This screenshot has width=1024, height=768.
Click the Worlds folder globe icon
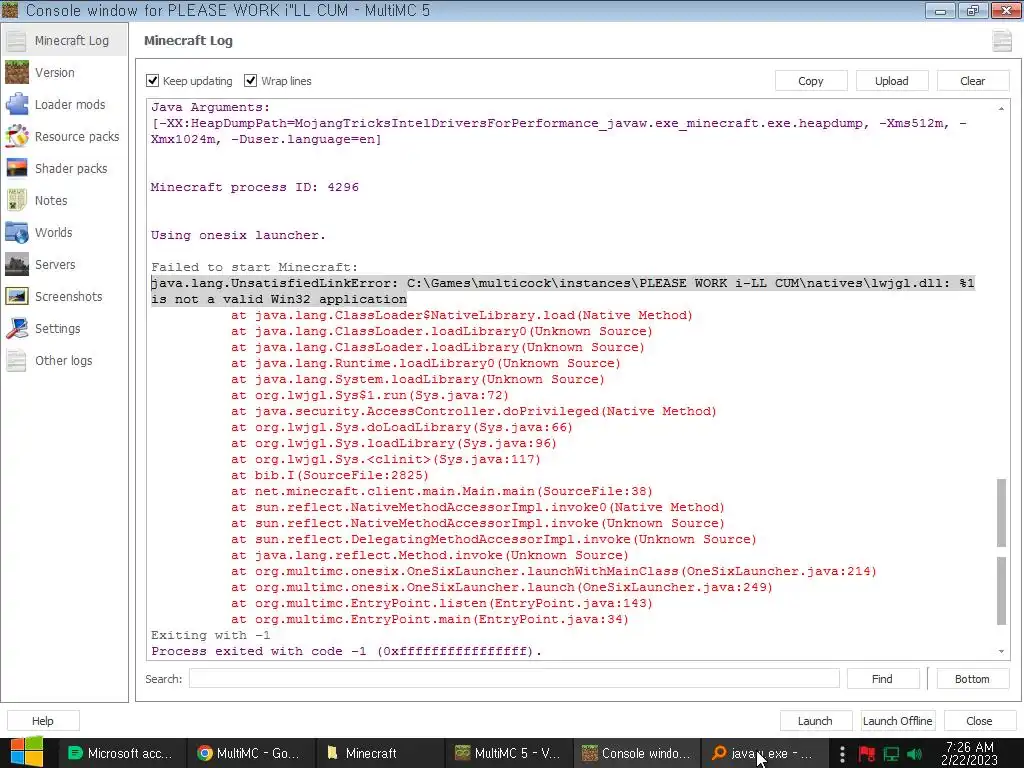16,232
